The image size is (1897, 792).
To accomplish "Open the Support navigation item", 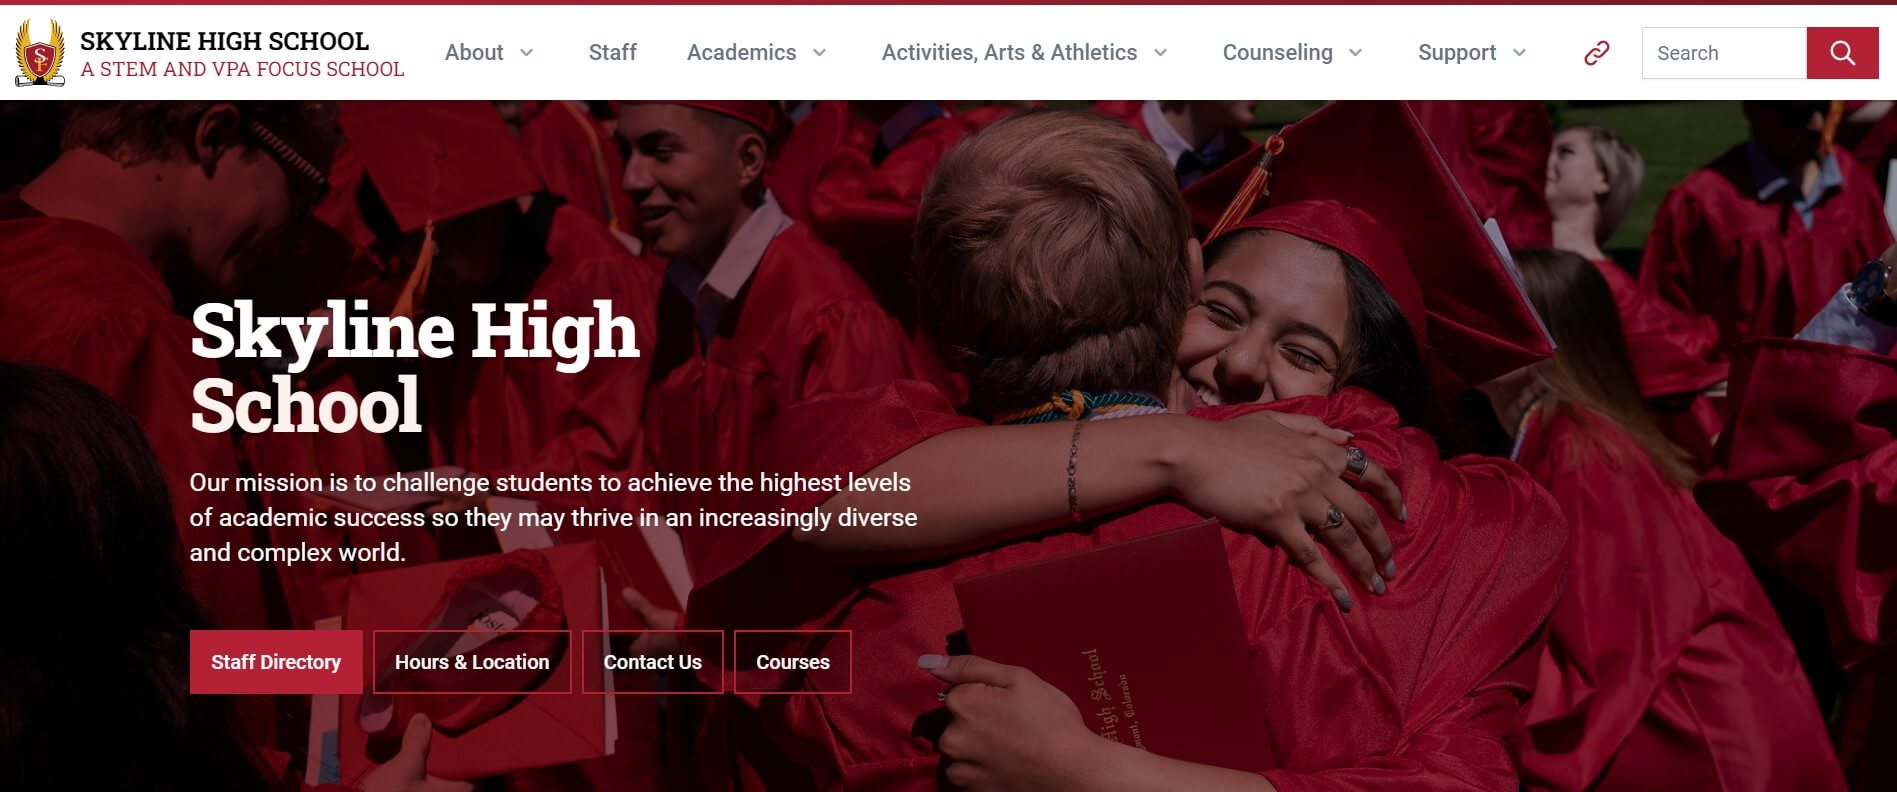I will coord(1457,53).
